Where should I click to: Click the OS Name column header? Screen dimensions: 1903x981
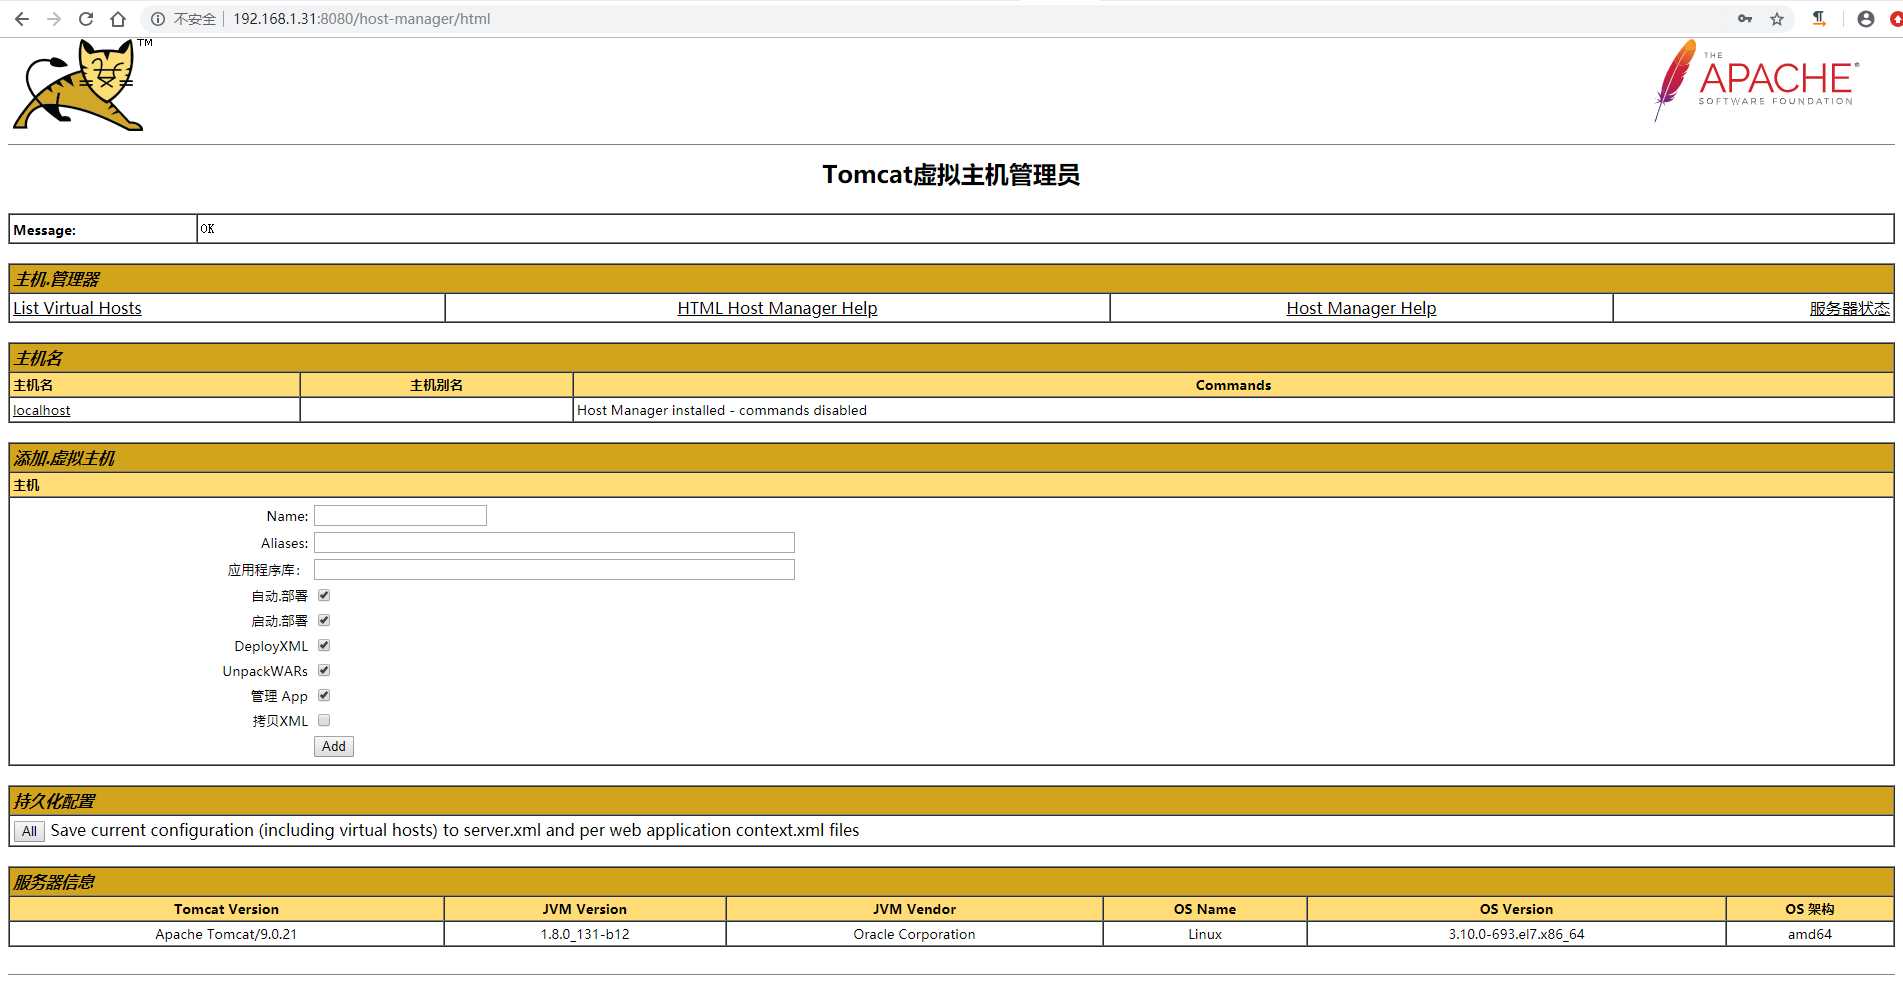coord(1205,909)
